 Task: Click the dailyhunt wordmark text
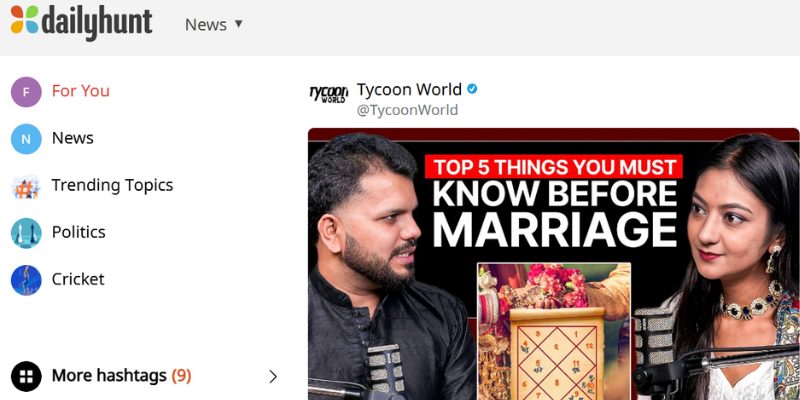tap(97, 22)
